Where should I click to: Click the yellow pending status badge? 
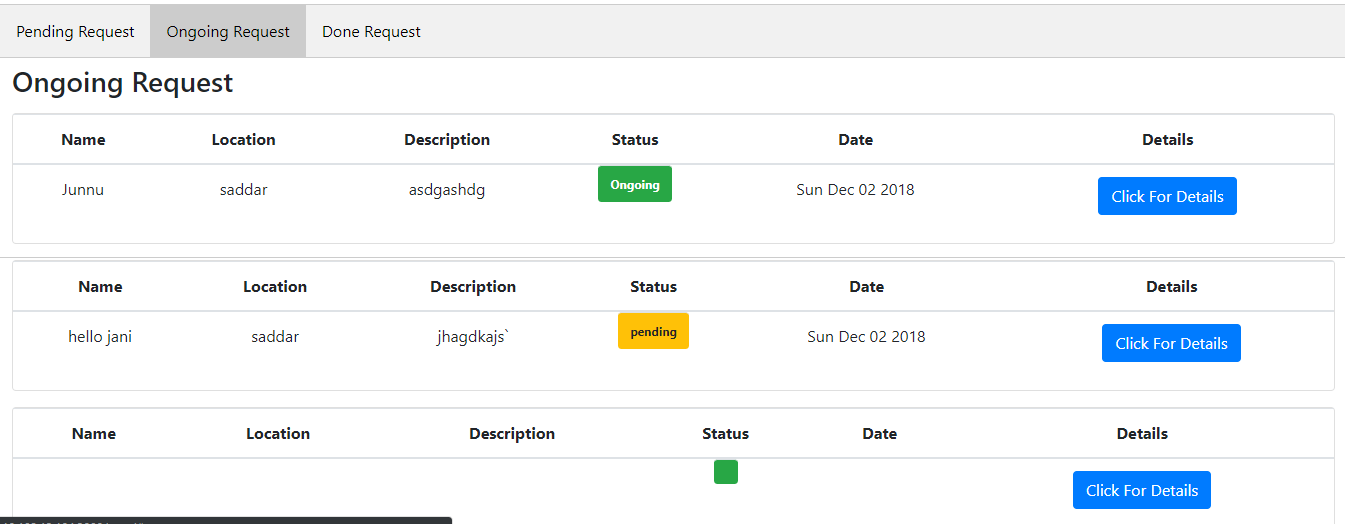click(653, 331)
